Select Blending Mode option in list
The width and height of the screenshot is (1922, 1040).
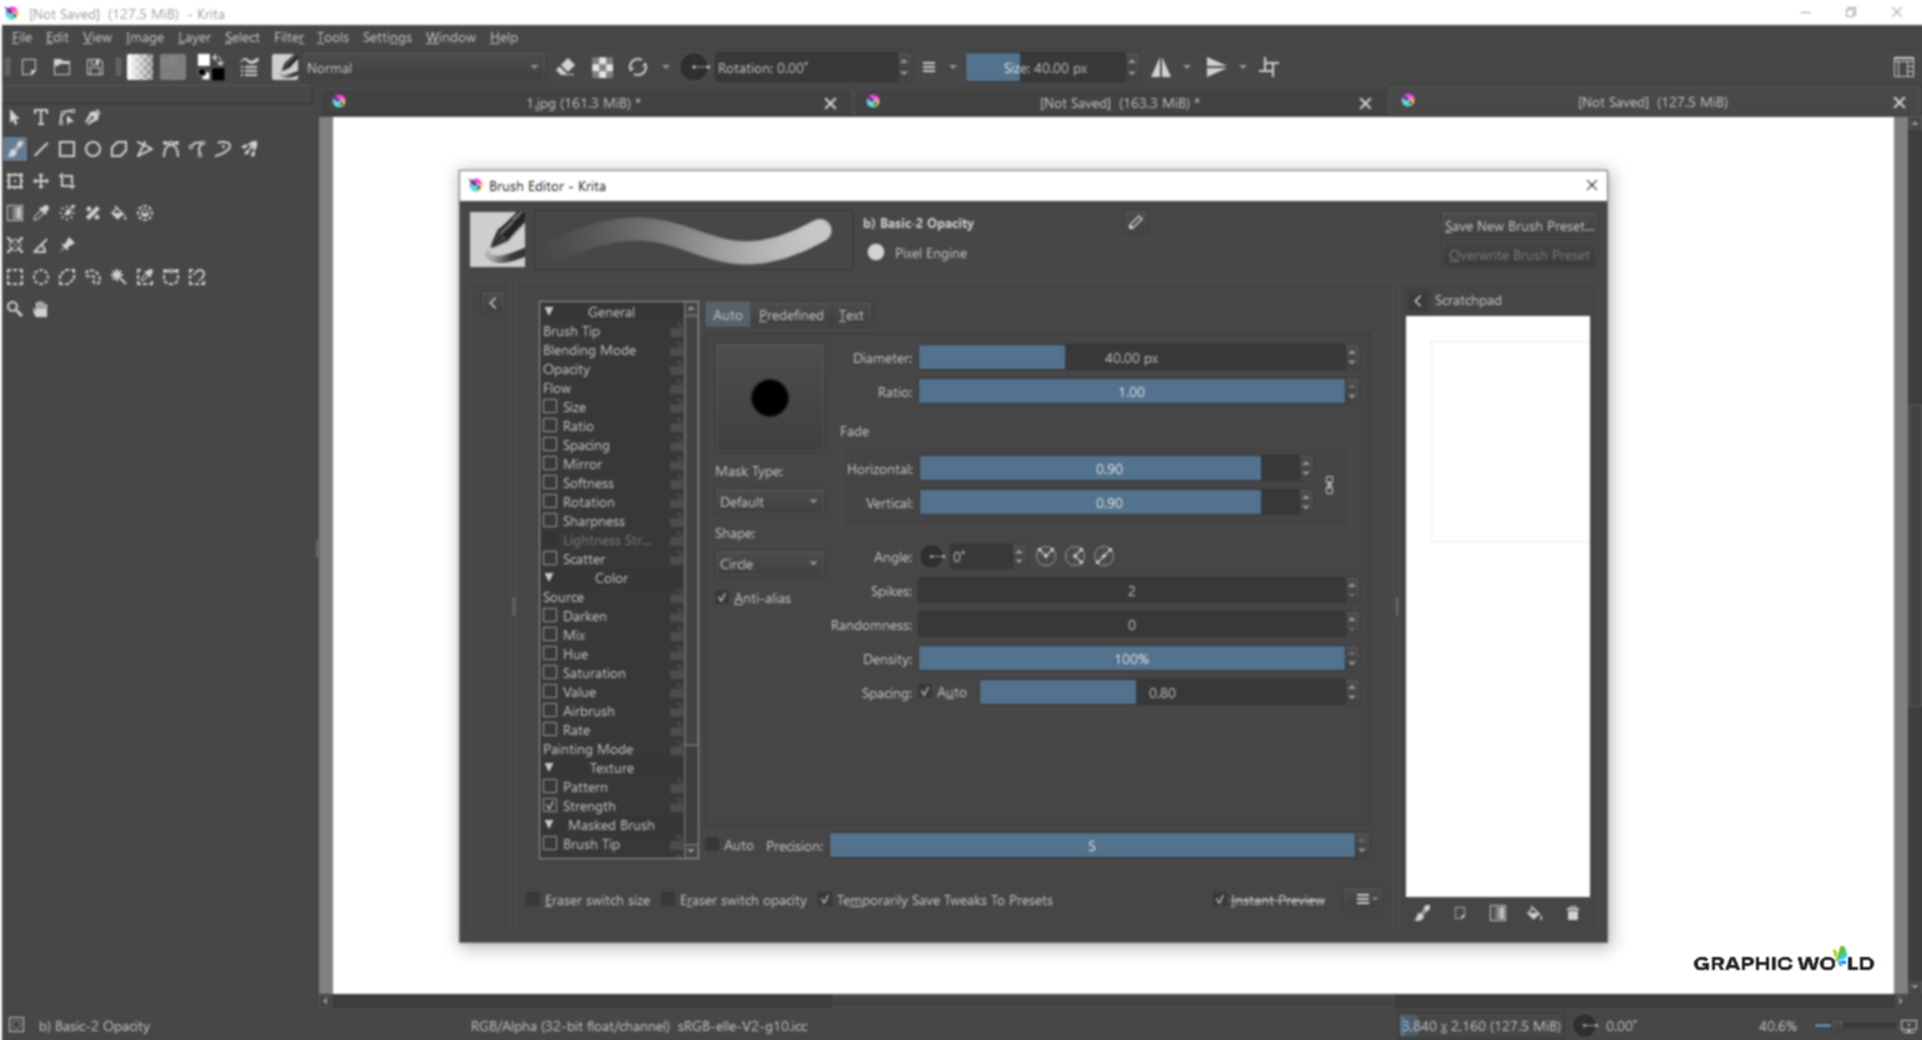point(590,350)
